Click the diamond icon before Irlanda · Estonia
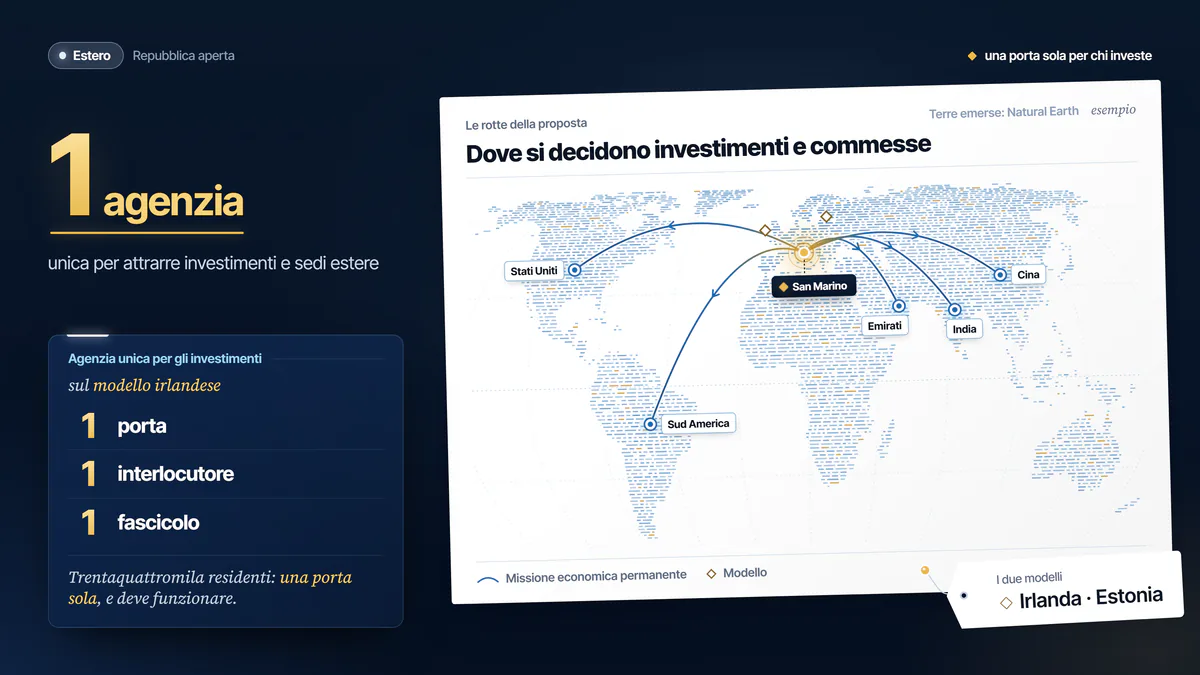Image resolution: width=1200 pixels, height=675 pixels. pos(1006,603)
